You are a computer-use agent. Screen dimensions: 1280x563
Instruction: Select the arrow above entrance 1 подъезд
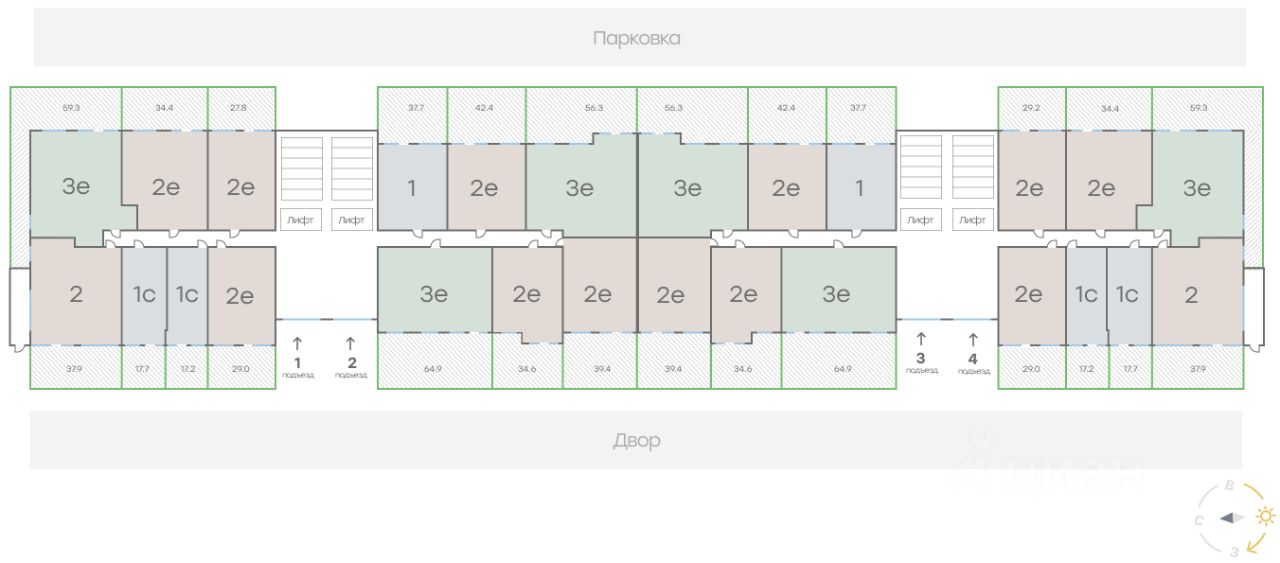pos(297,342)
